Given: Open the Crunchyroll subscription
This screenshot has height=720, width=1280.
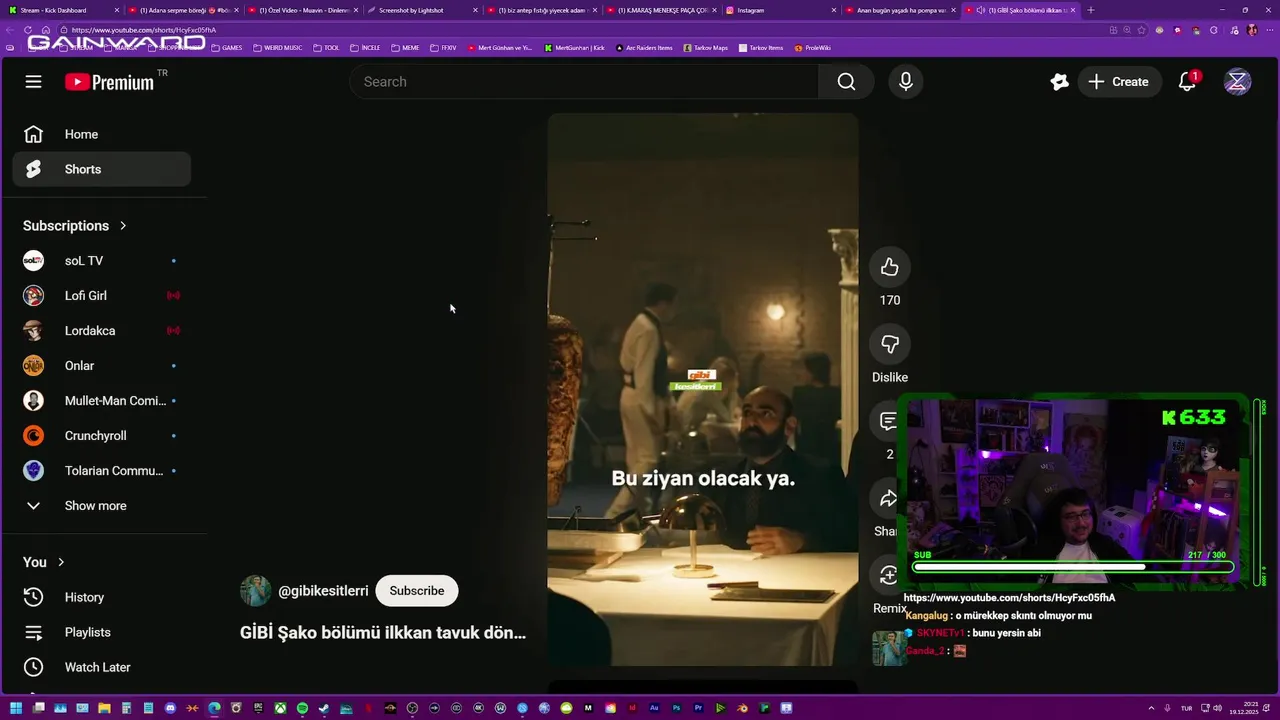Looking at the screenshot, I should (x=101, y=436).
